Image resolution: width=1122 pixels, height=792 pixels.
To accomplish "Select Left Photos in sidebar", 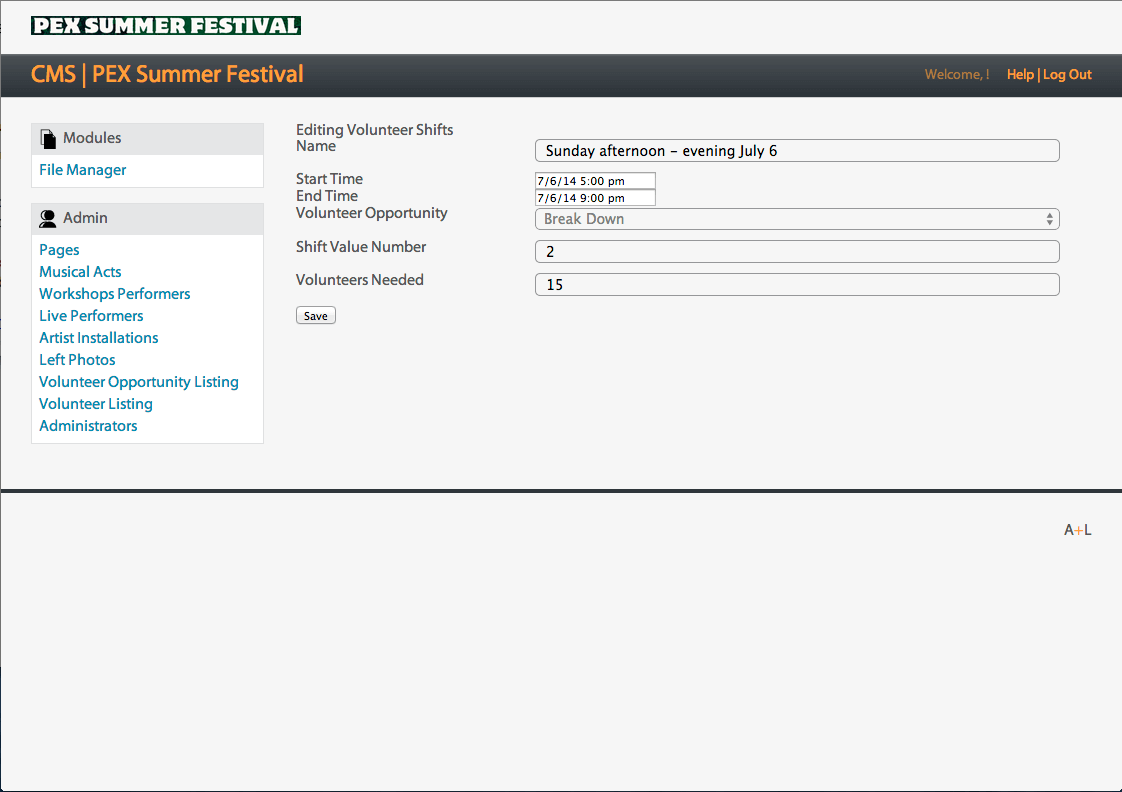I will coord(77,360).
